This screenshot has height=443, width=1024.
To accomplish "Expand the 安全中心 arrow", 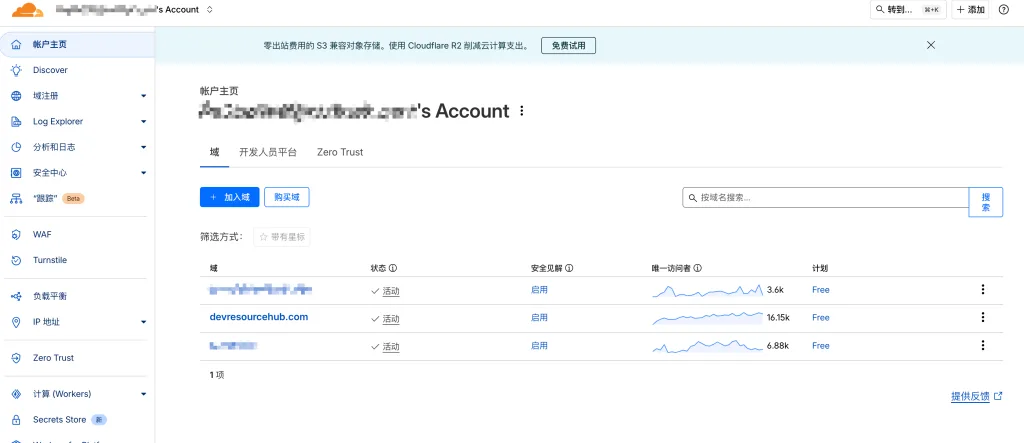I will click(144, 173).
